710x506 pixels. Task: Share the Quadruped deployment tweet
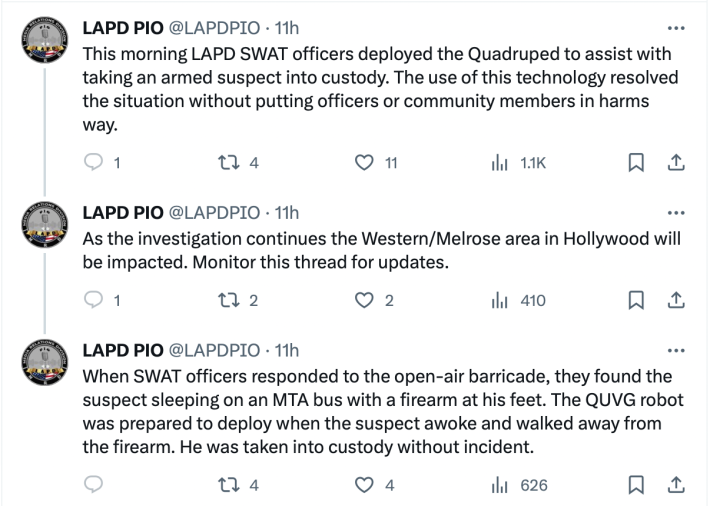pyautogui.click(x=675, y=163)
